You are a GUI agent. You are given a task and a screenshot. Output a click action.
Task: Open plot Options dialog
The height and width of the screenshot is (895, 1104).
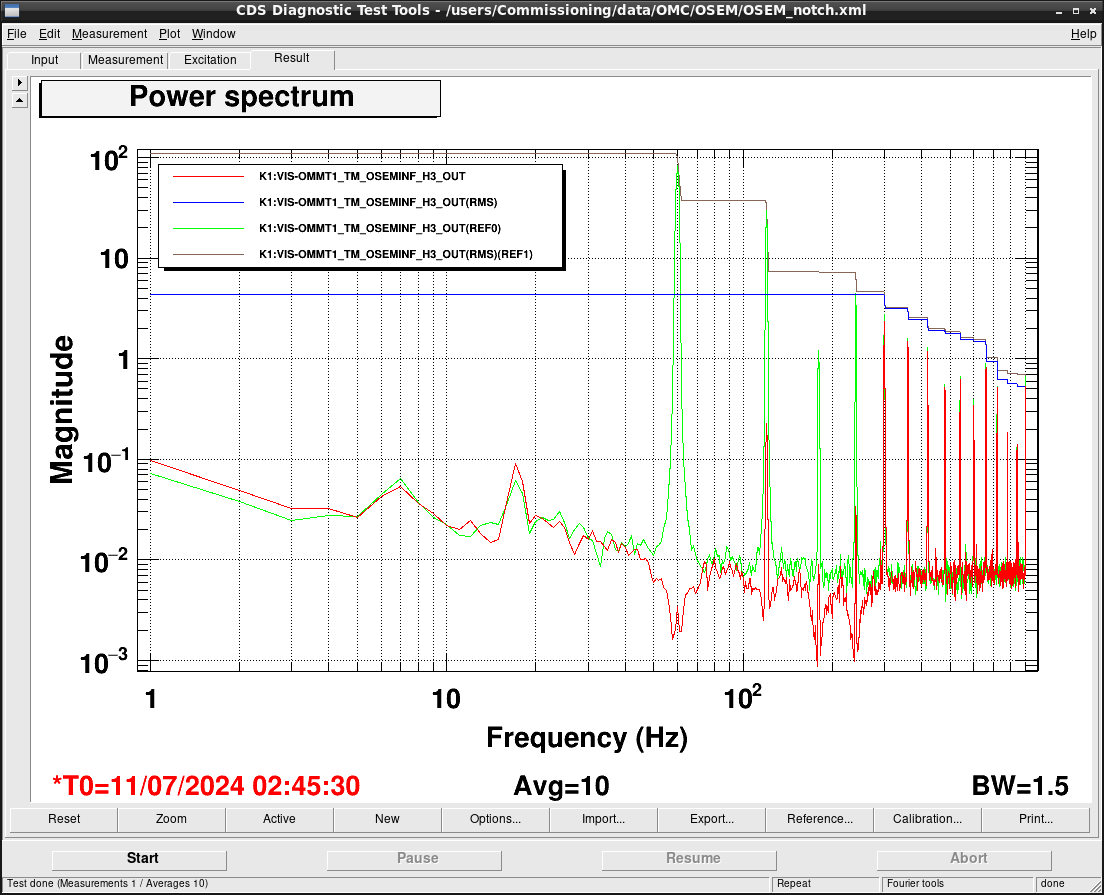pyautogui.click(x=495, y=819)
